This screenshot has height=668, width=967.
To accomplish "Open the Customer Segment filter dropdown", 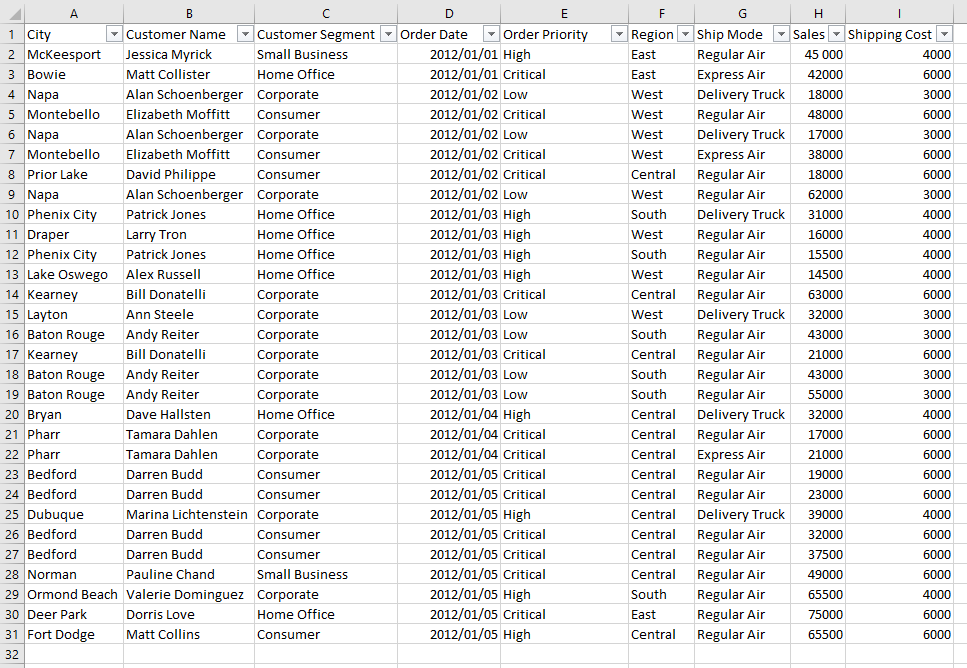I will pos(388,35).
